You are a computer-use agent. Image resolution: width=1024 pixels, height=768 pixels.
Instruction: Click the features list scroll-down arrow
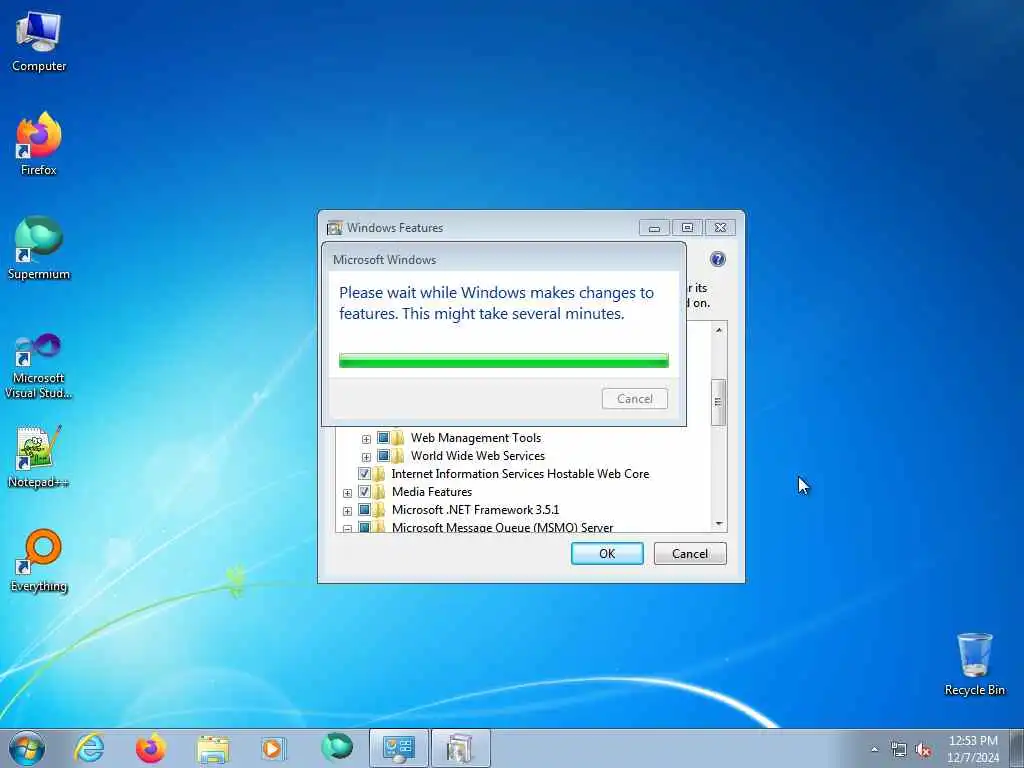(718, 524)
